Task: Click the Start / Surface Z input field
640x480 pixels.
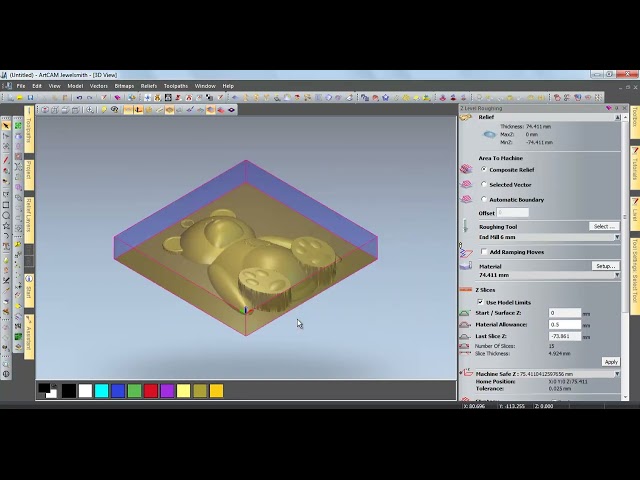Action: coord(564,313)
